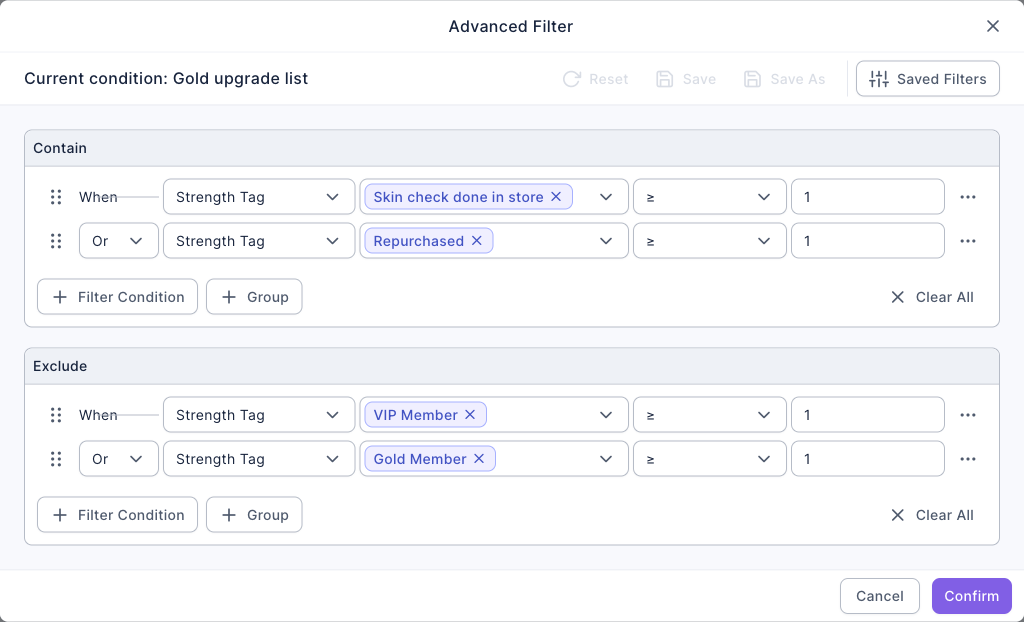Close the Advanced Filter dialog
This screenshot has width=1024, height=622.
tap(993, 26)
